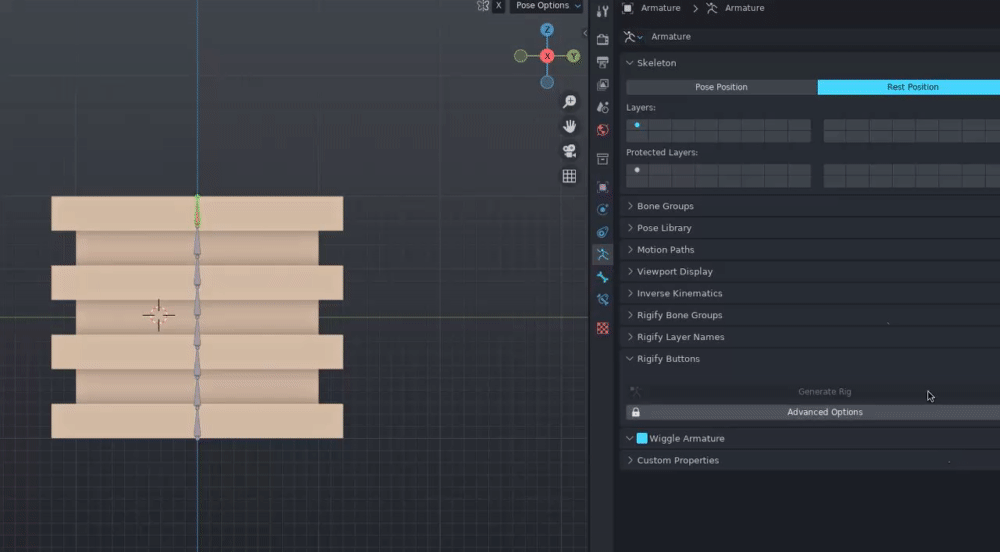Expand the Inverse Kinematics panel
The height and width of the screenshot is (552, 1000).
coord(629,293)
